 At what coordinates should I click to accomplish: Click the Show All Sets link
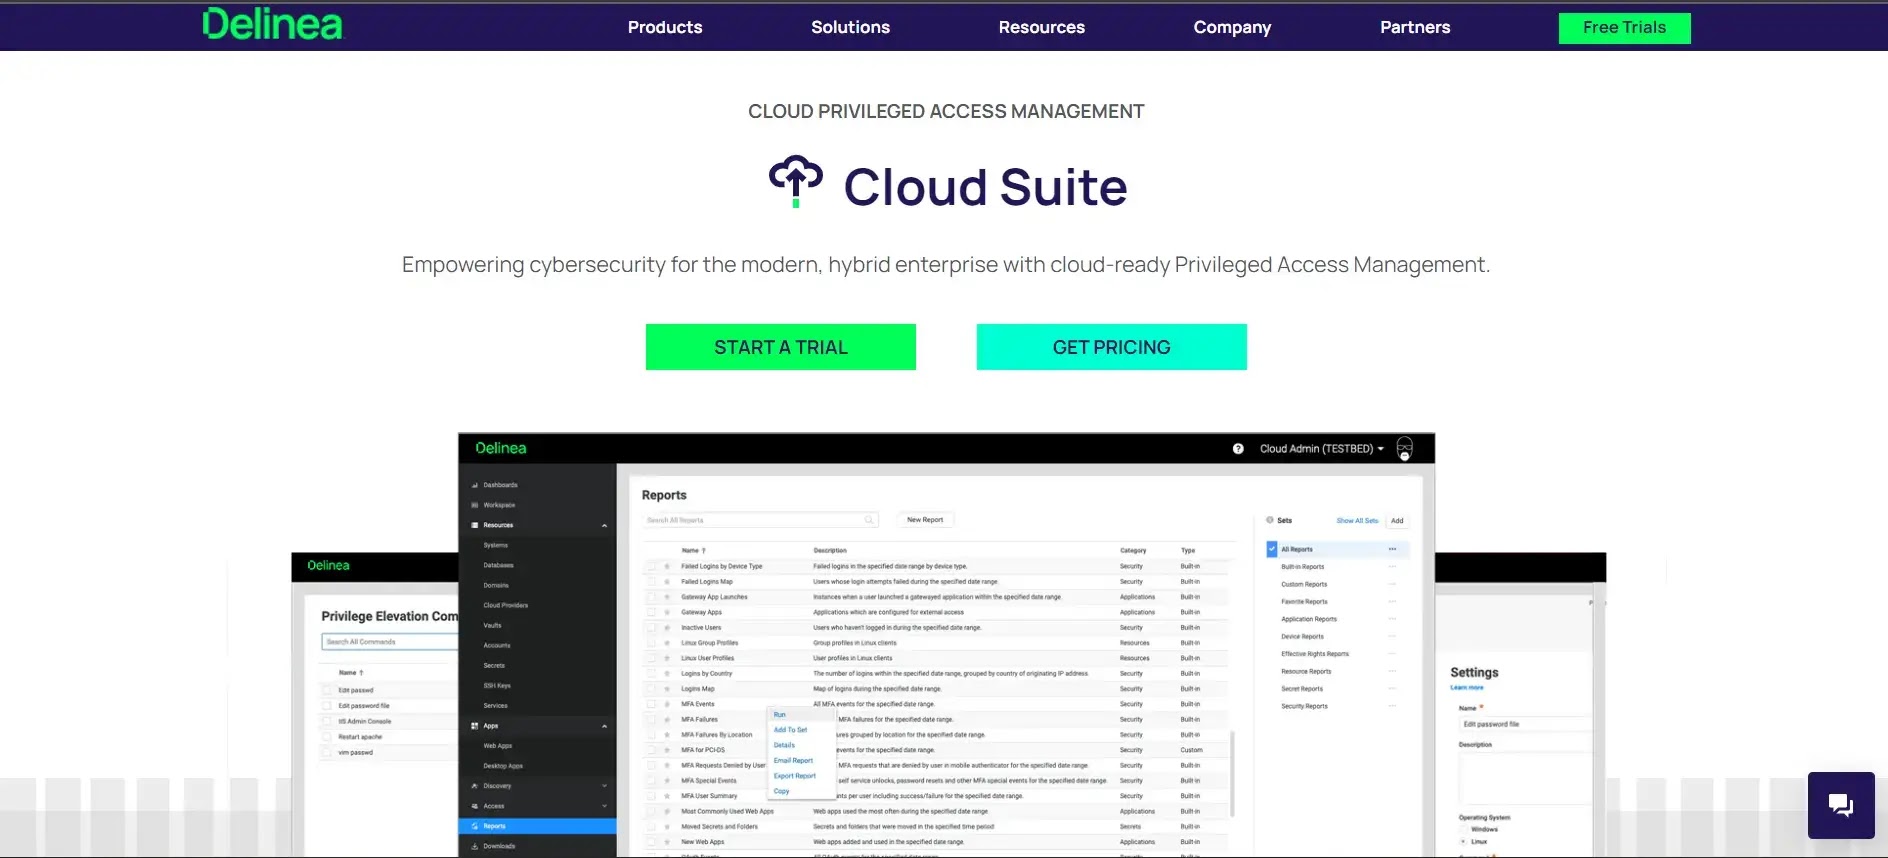click(x=1357, y=521)
